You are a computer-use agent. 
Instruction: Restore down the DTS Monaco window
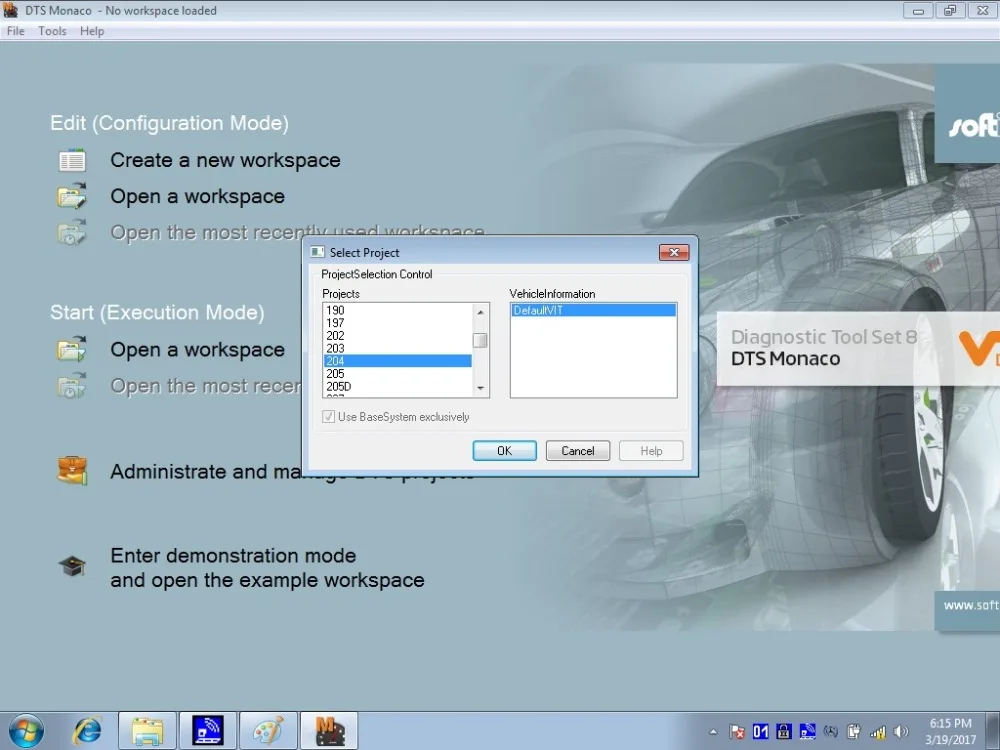click(950, 11)
